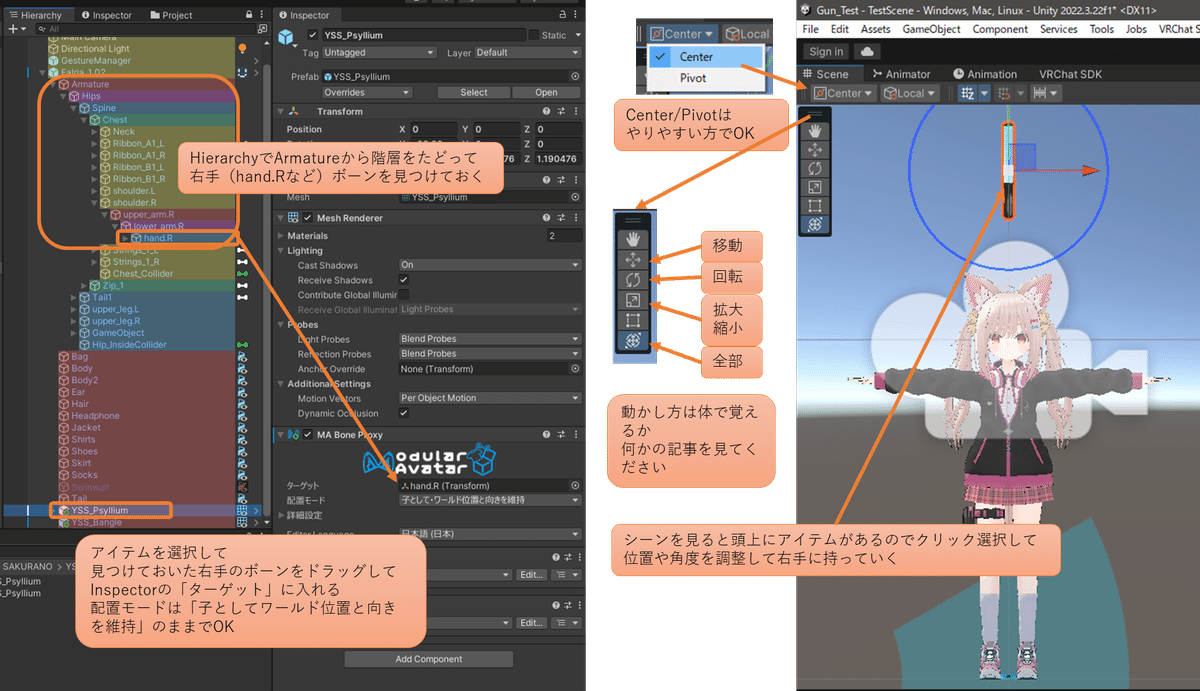The width and height of the screenshot is (1200, 691).
Task: Toggle the Dynamic Occlusion checkbox
Action: (404, 413)
